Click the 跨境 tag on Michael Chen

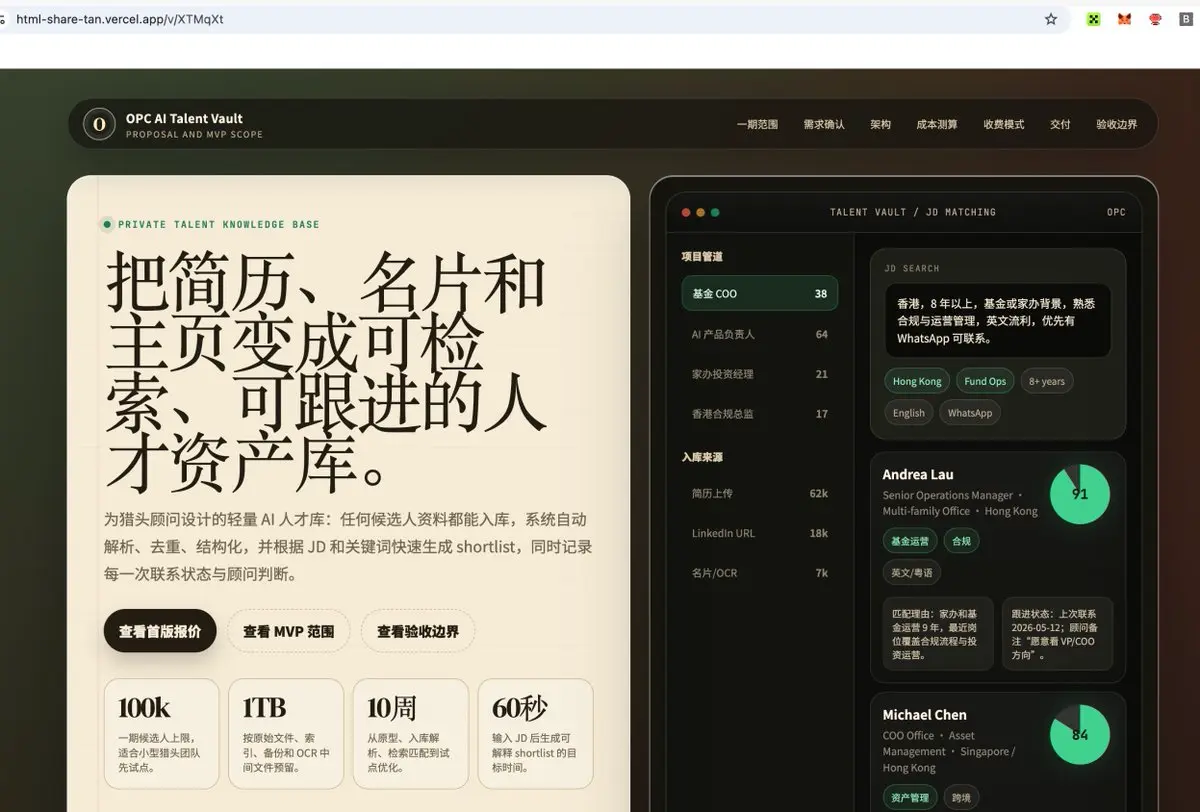(x=962, y=798)
